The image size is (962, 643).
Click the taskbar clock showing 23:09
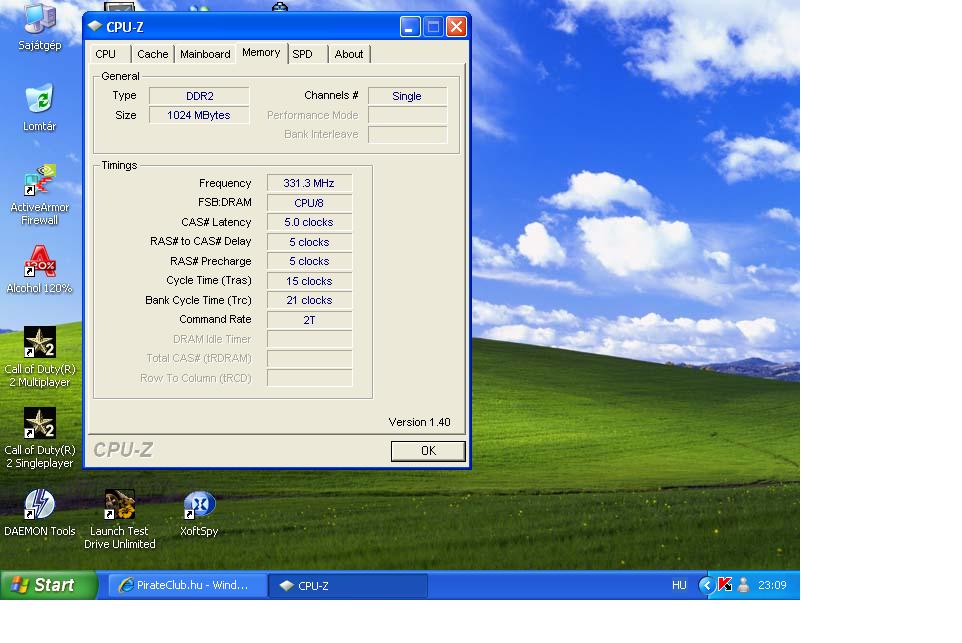click(x=772, y=585)
